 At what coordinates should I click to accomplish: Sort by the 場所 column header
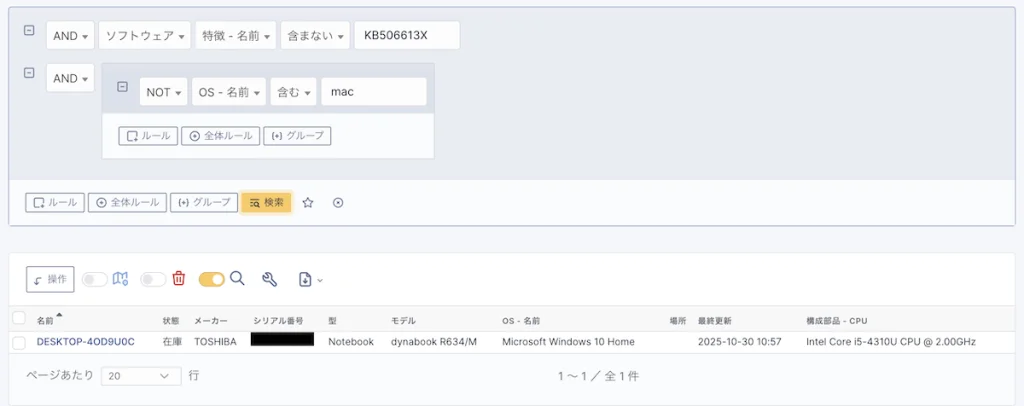point(678,321)
